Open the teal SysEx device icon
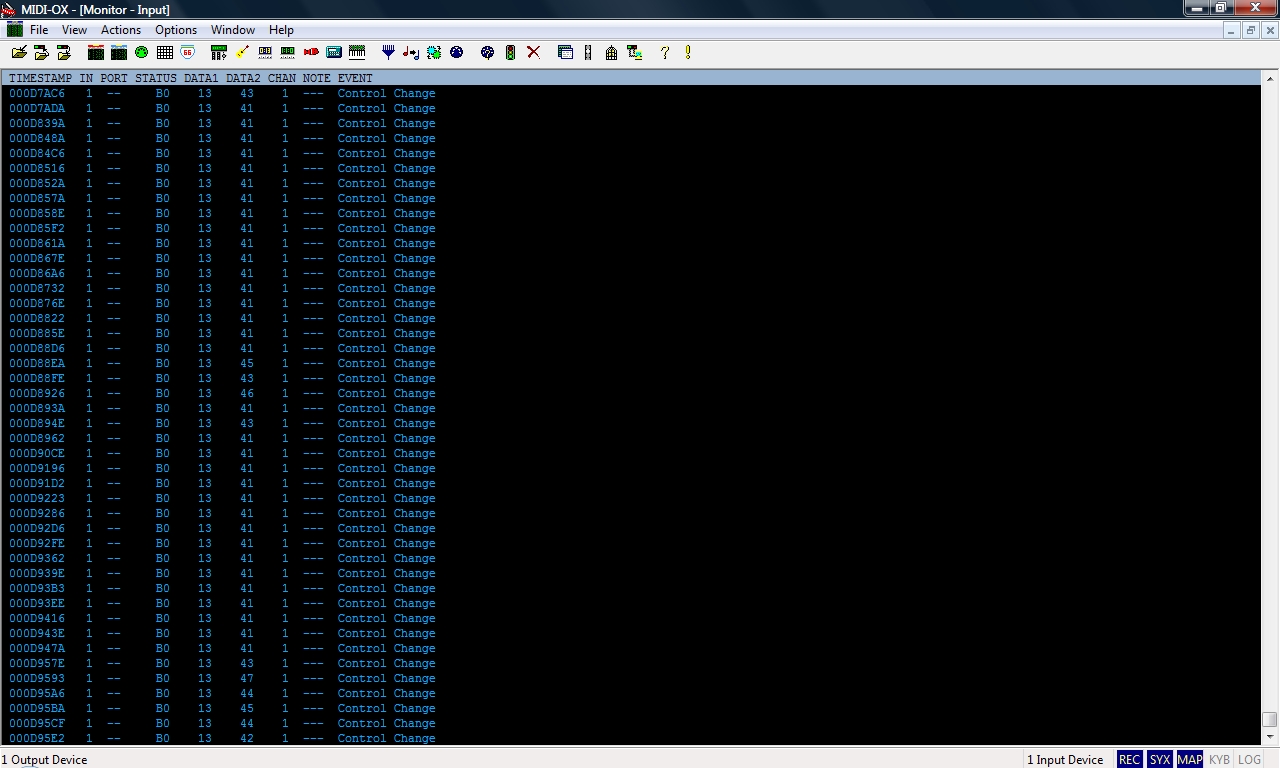Image resolution: width=1280 pixels, height=768 pixels. point(334,52)
